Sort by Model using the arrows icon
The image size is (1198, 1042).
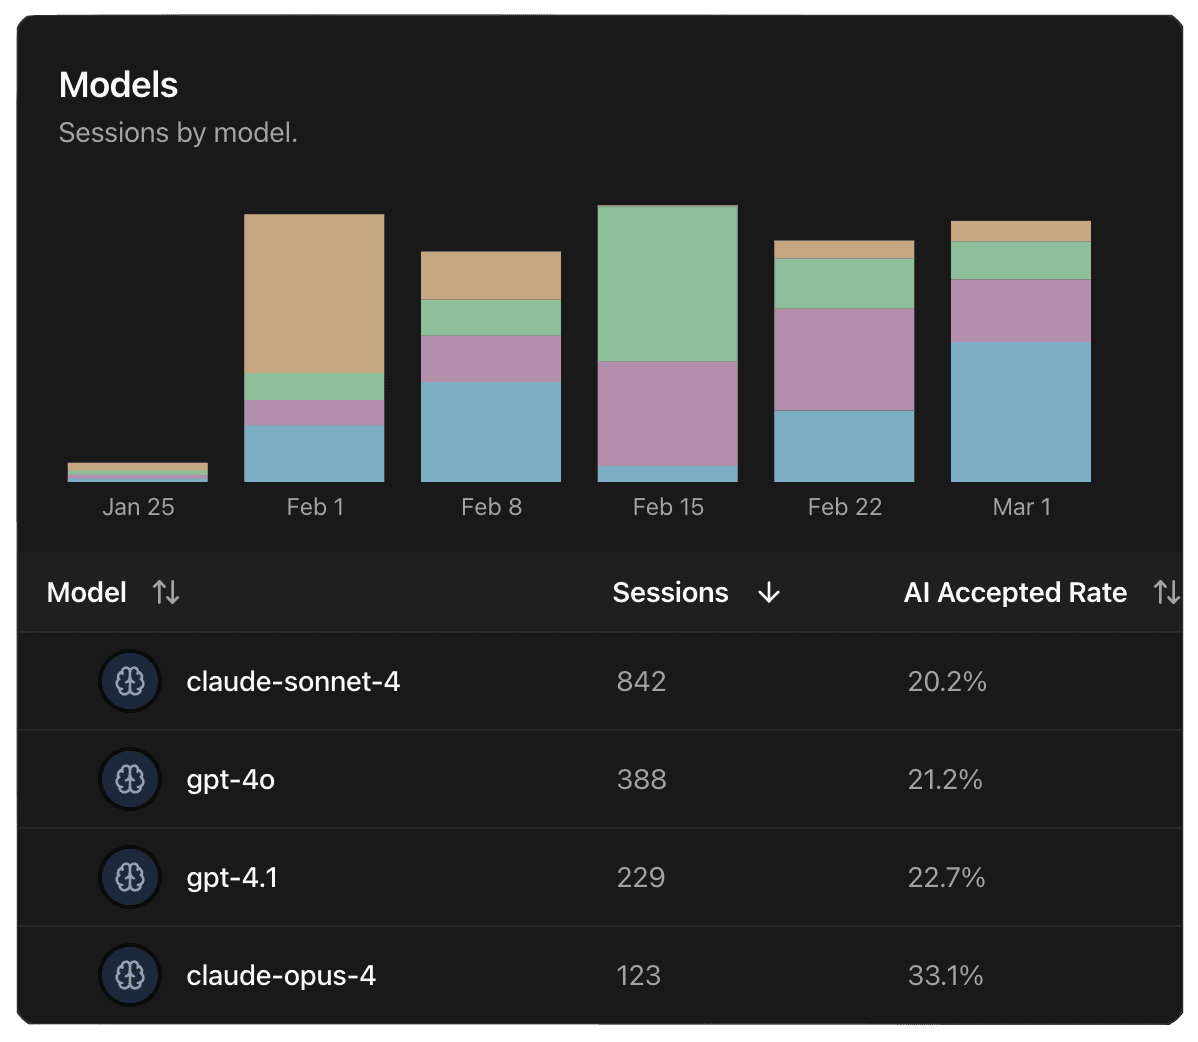166,593
